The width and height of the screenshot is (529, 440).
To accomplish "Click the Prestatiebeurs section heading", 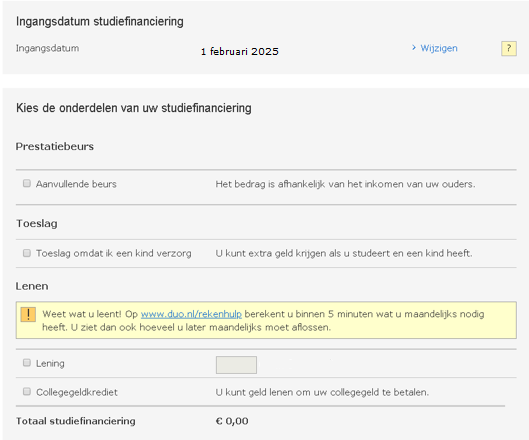I will pos(55,146).
